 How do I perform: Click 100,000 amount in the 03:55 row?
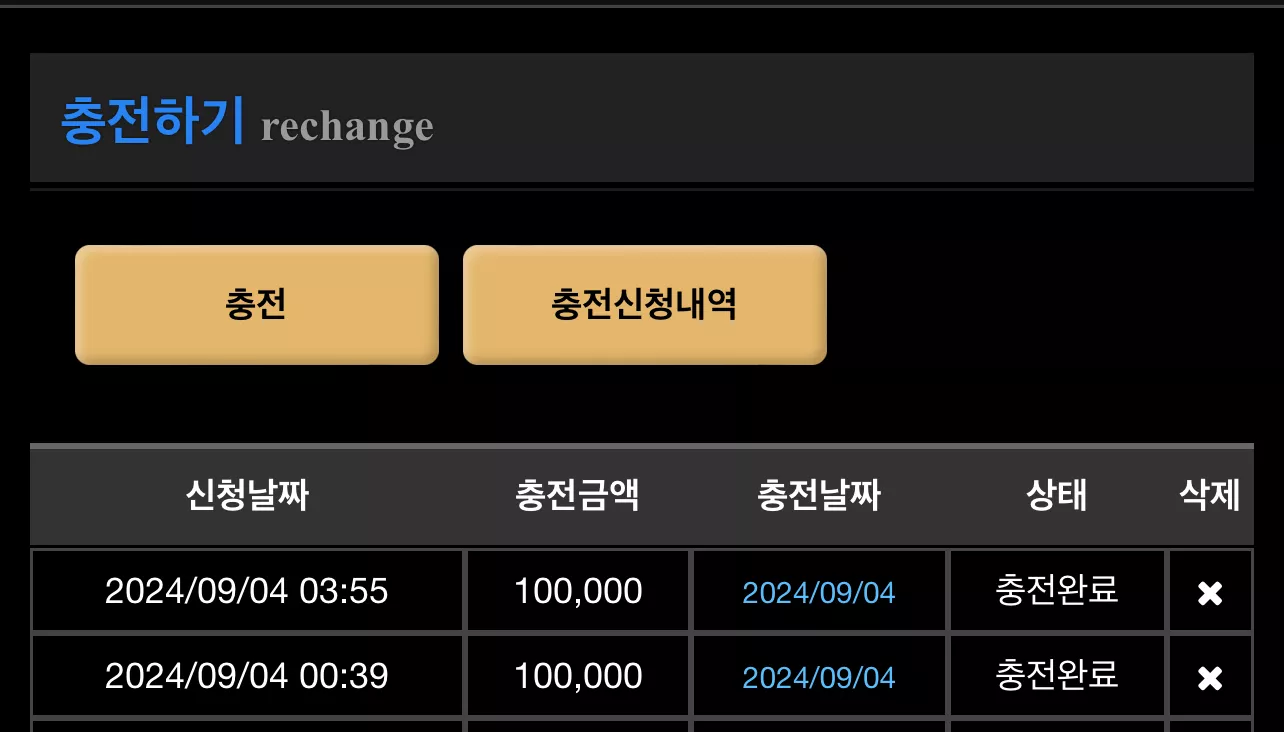click(578, 591)
